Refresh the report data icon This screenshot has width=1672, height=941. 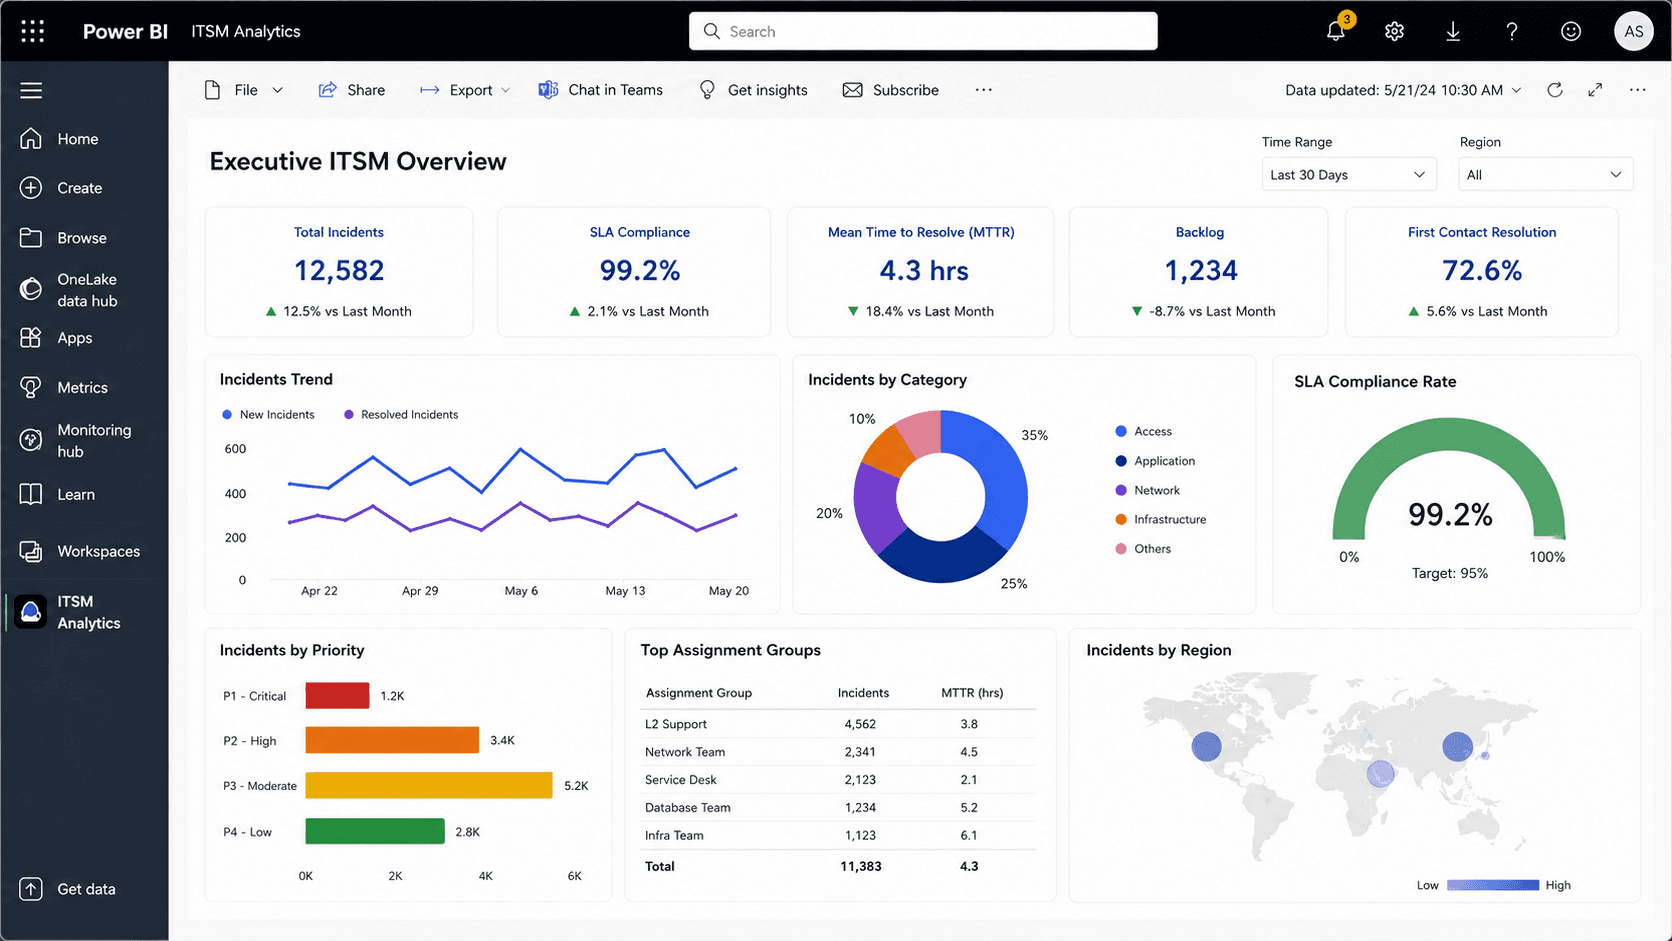(1555, 90)
